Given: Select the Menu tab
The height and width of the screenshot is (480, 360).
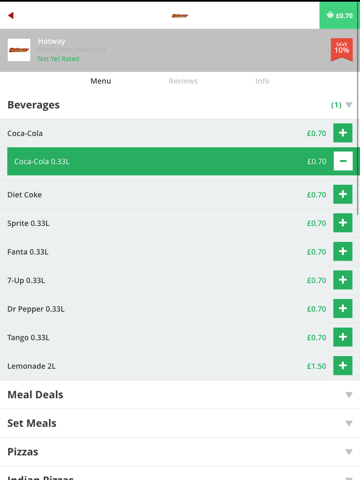Looking at the screenshot, I should click(101, 81).
